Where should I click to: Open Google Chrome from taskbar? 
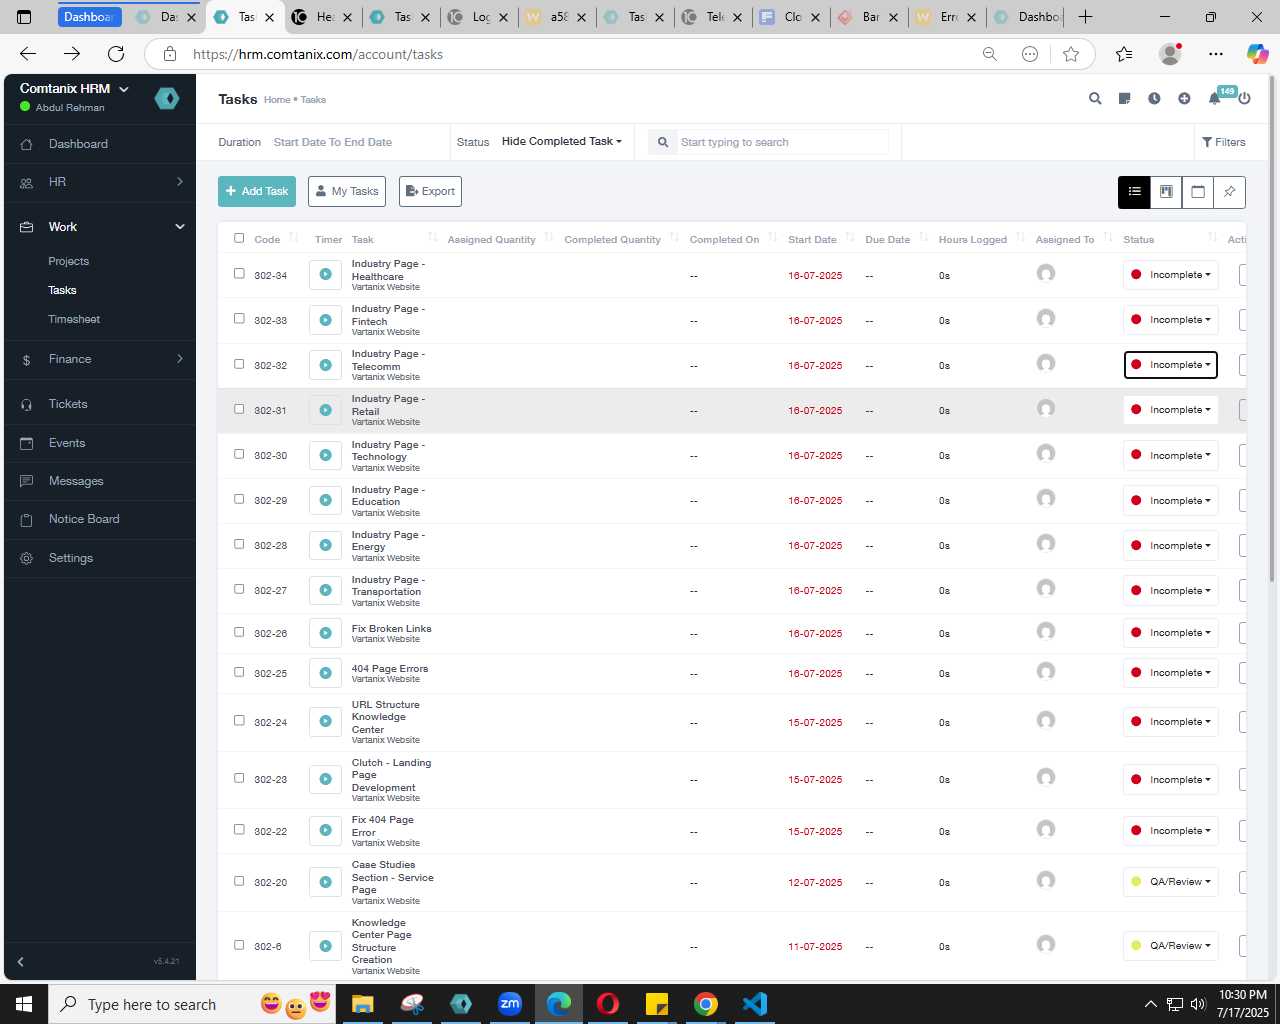tap(706, 1004)
